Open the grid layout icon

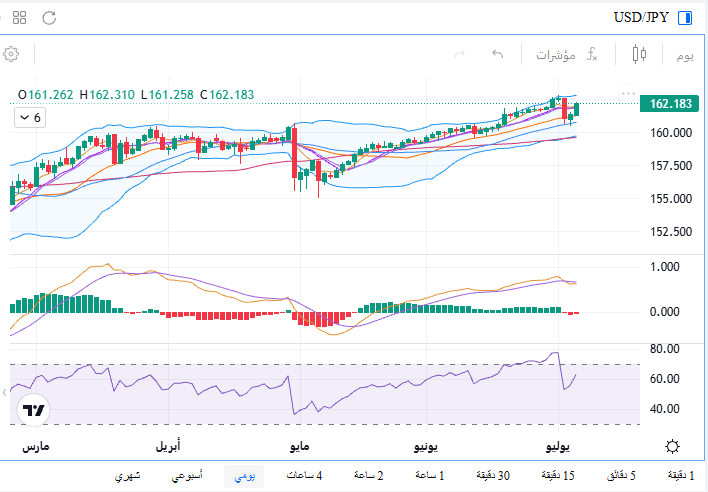19,18
